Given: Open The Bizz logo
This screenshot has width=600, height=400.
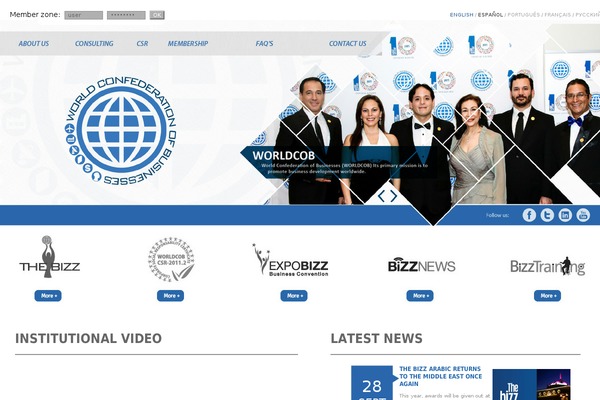Looking at the screenshot, I should click(x=49, y=257).
